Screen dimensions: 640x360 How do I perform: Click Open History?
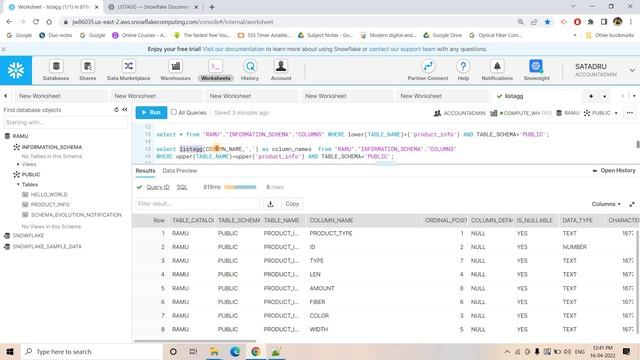click(x=614, y=171)
